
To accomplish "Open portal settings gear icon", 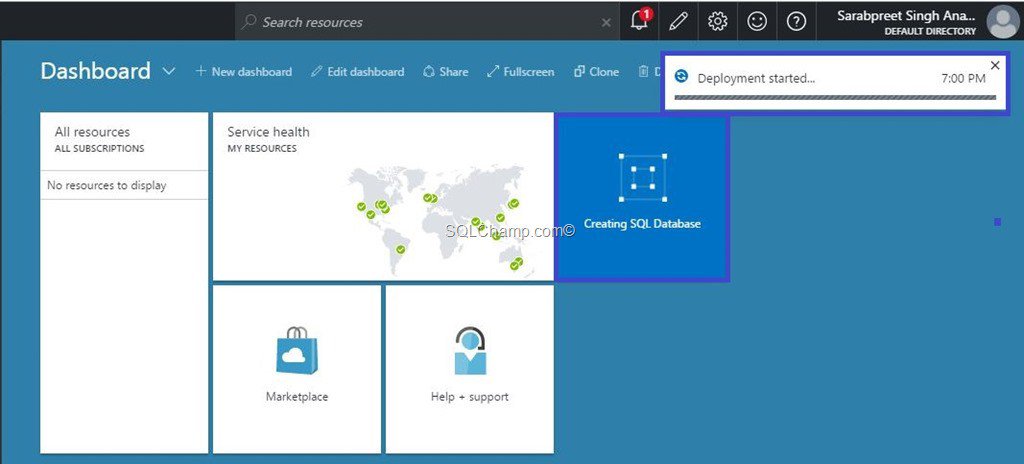I will pyautogui.click(x=718, y=22).
